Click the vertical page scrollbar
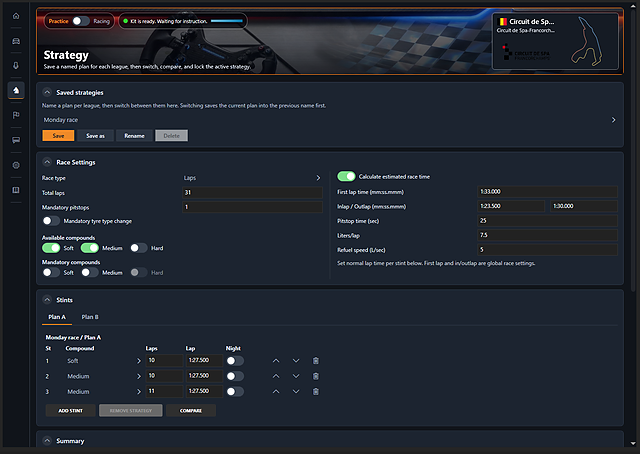The height and width of the screenshot is (454, 640). pos(633,151)
